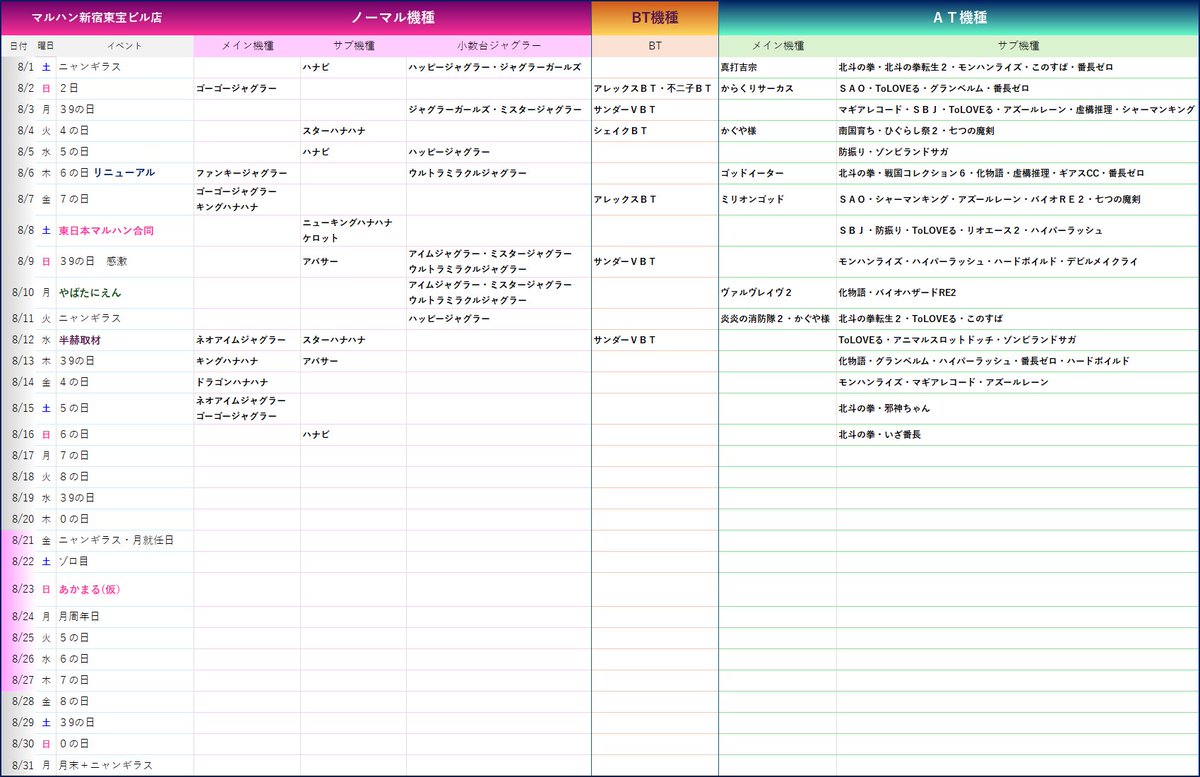
Task: Select the BT機種 orange header
Action: 655,18
